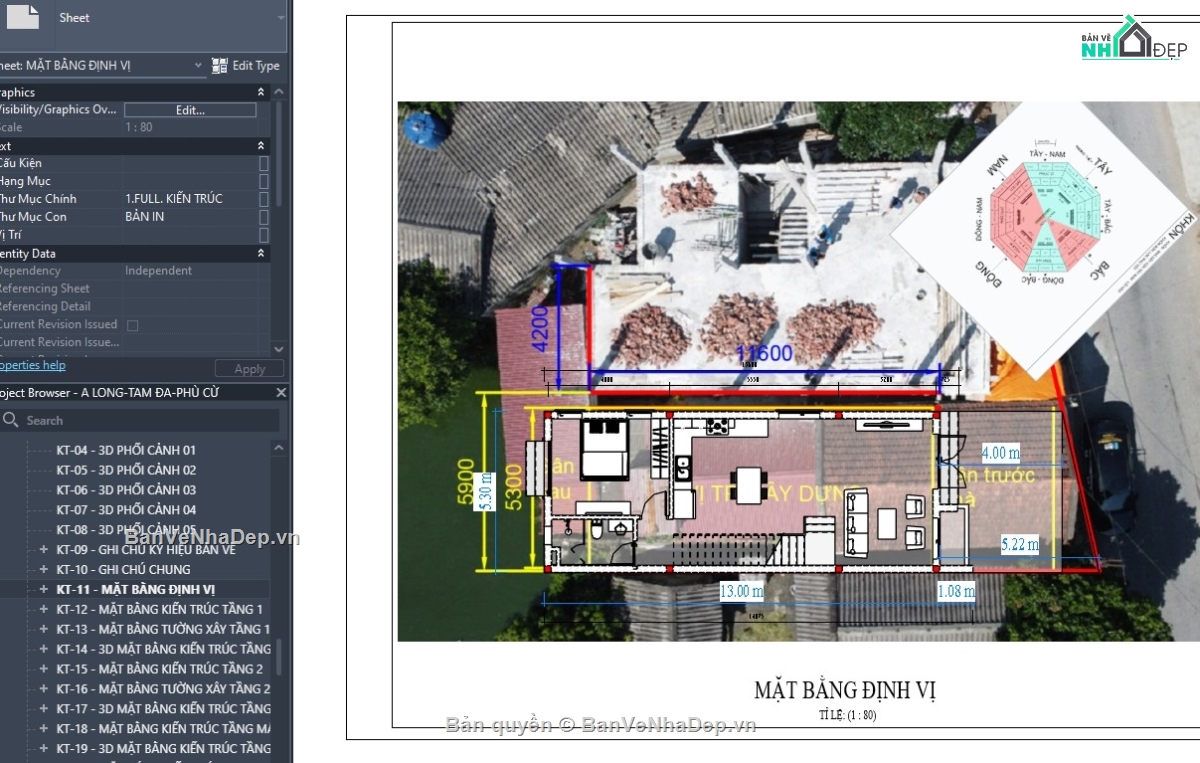The height and width of the screenshot is (763, 1200).
Task: Click the Edit Type icon
Action: [220, 66]
